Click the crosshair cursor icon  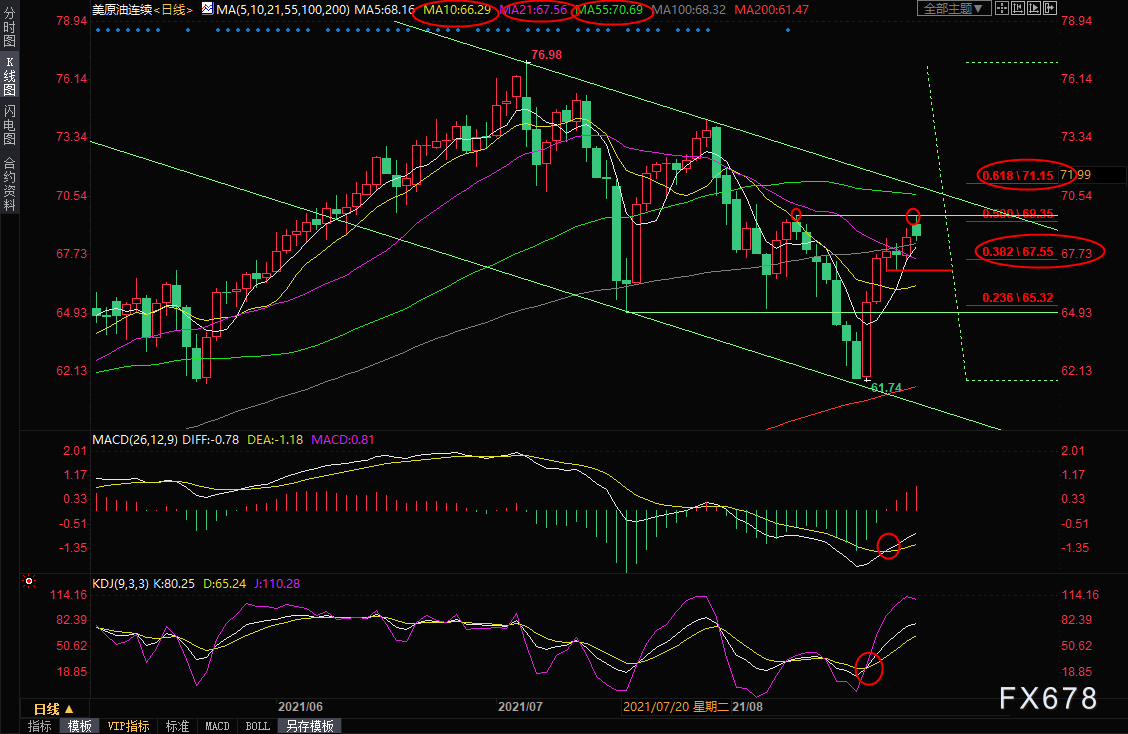click(1001, 9)
